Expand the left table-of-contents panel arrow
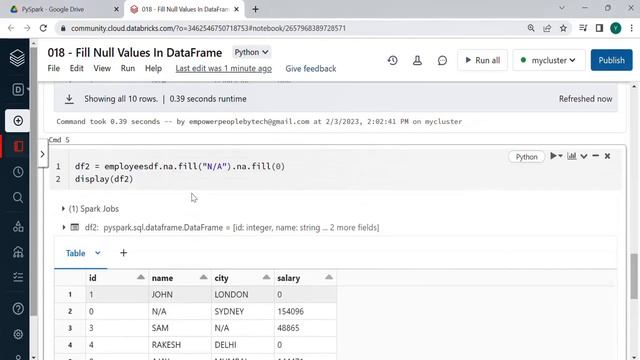This screenshot has width=640, height=360. pyautogui.click(x=42, y=154)
